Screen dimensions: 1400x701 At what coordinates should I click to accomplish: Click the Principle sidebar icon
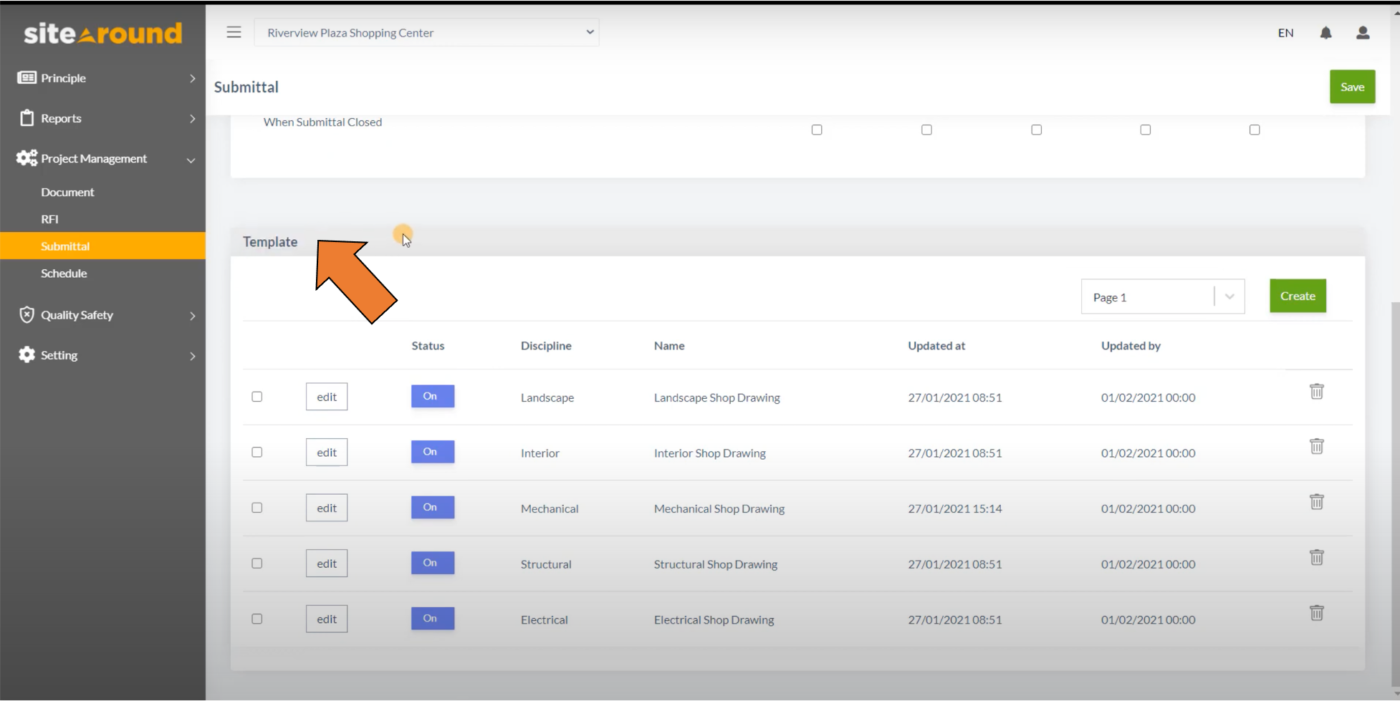click(27, 78)
